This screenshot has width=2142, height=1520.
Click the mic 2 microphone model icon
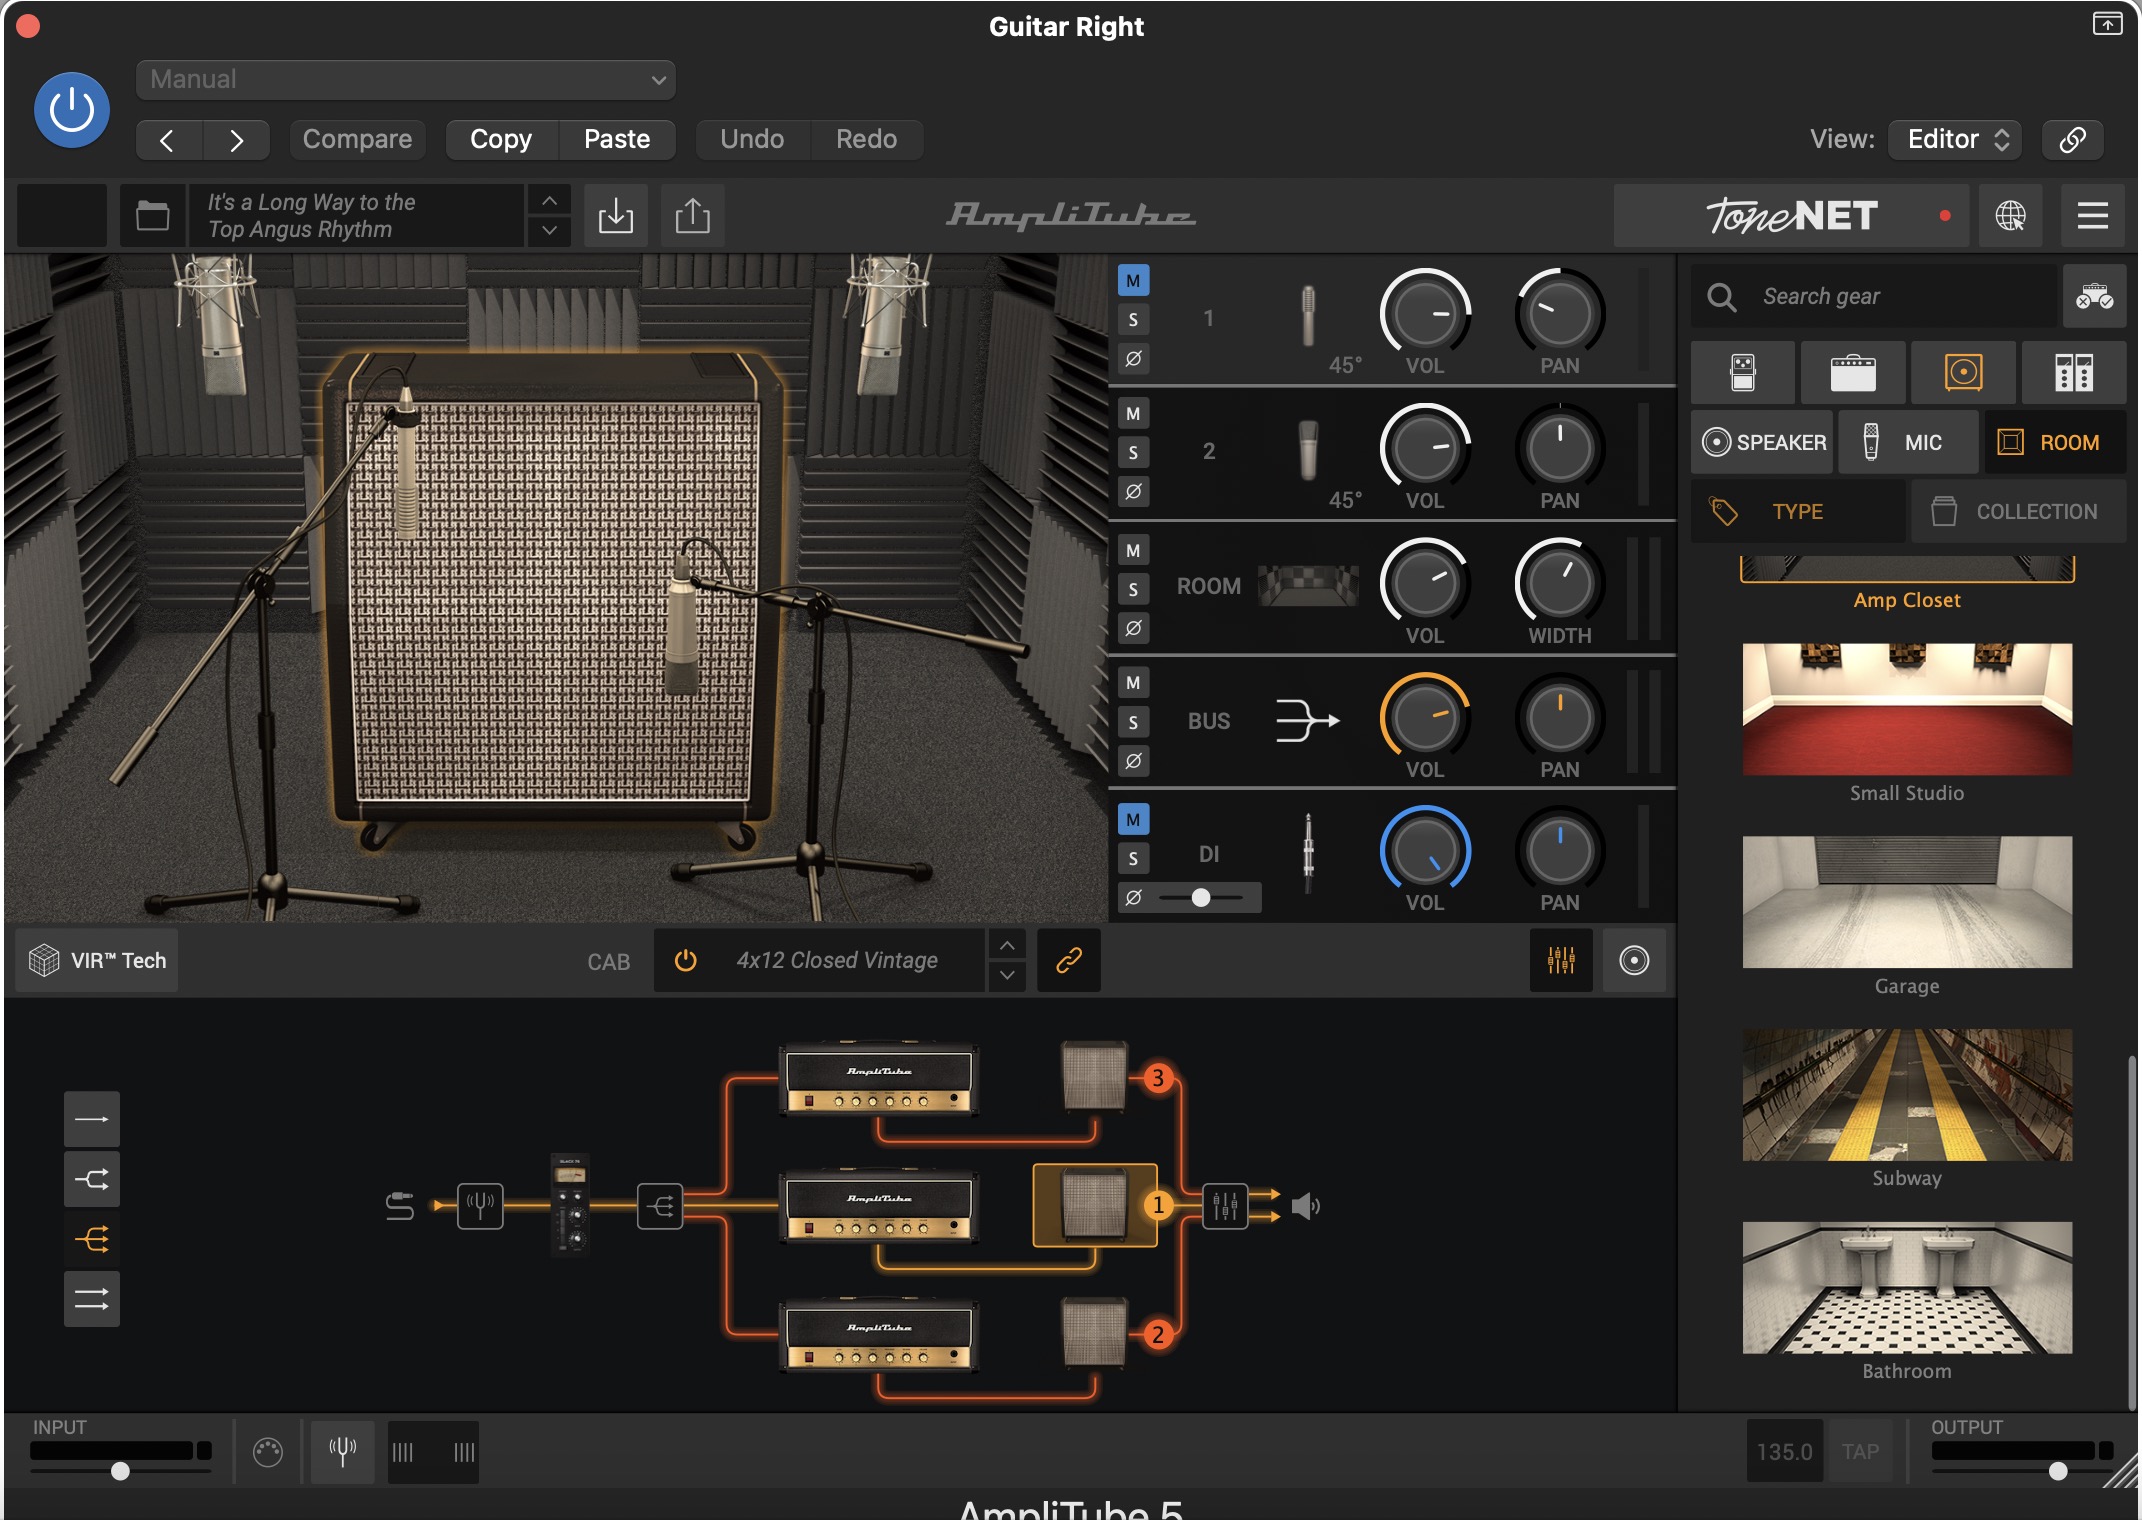[x=1307, y=450]
